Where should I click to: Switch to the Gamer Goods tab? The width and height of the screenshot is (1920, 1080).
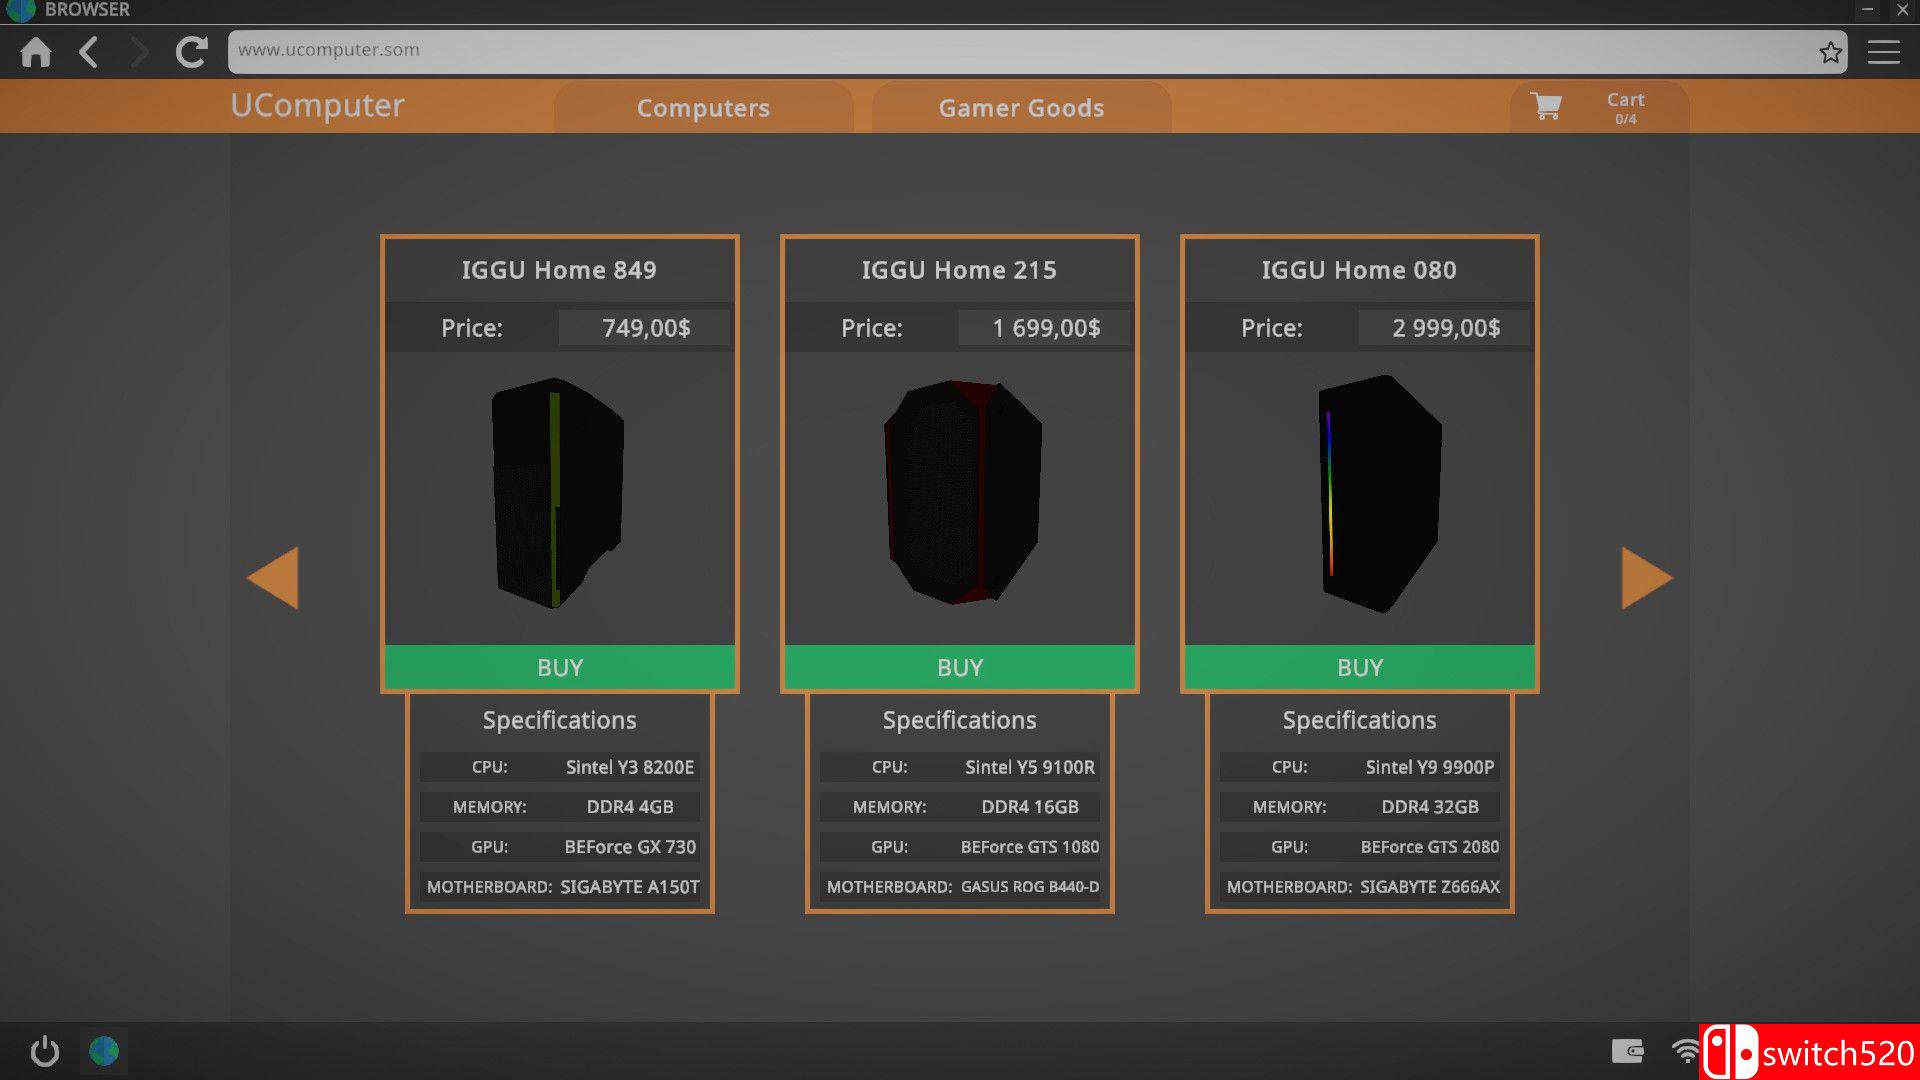(x=1021, y=108)
